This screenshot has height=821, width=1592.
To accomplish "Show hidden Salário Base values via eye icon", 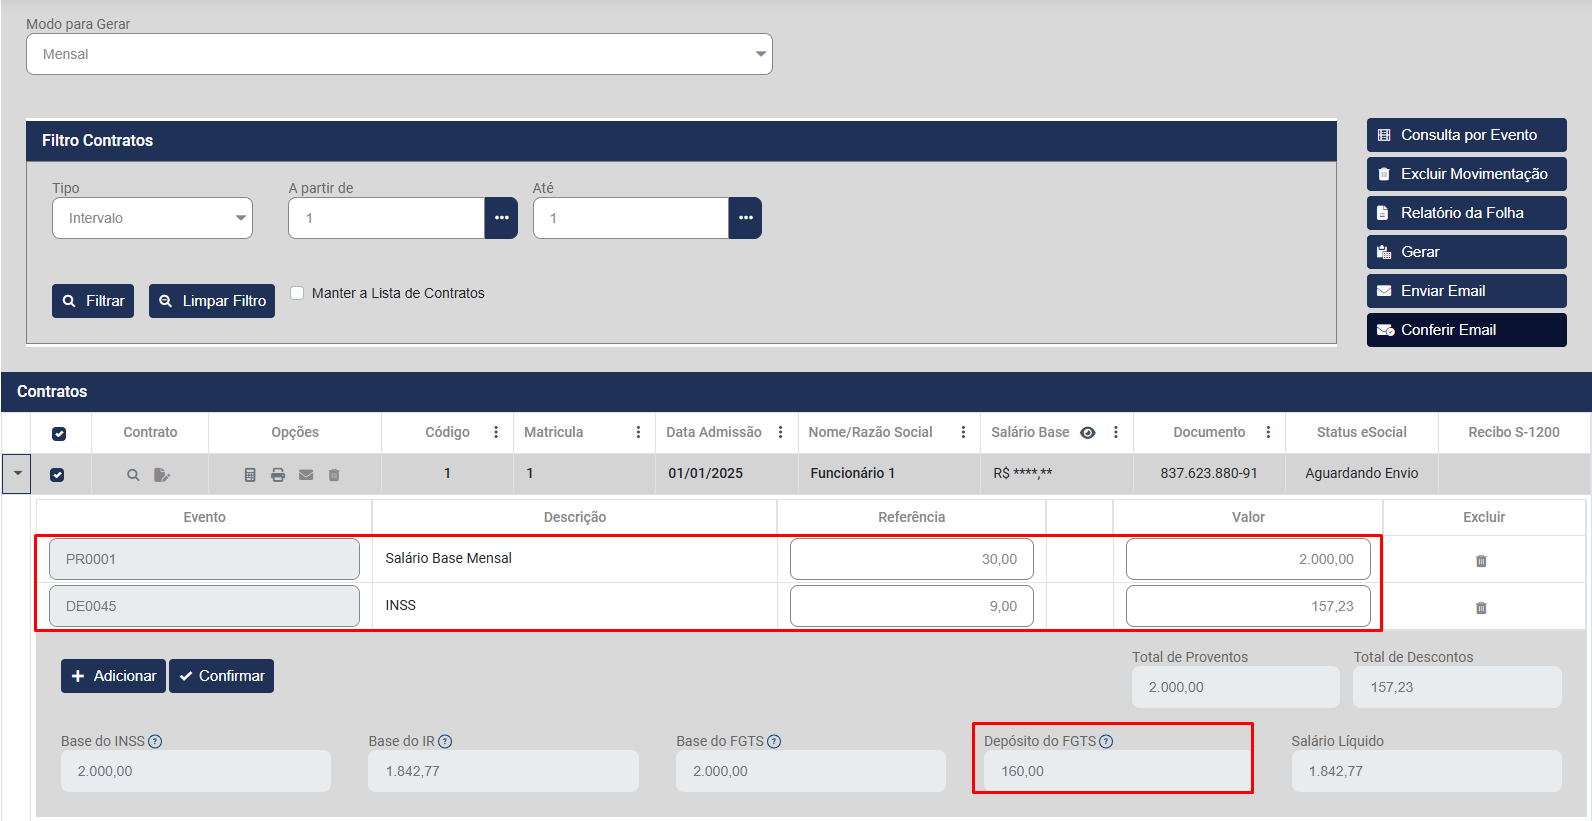I will coord(1088,433).
